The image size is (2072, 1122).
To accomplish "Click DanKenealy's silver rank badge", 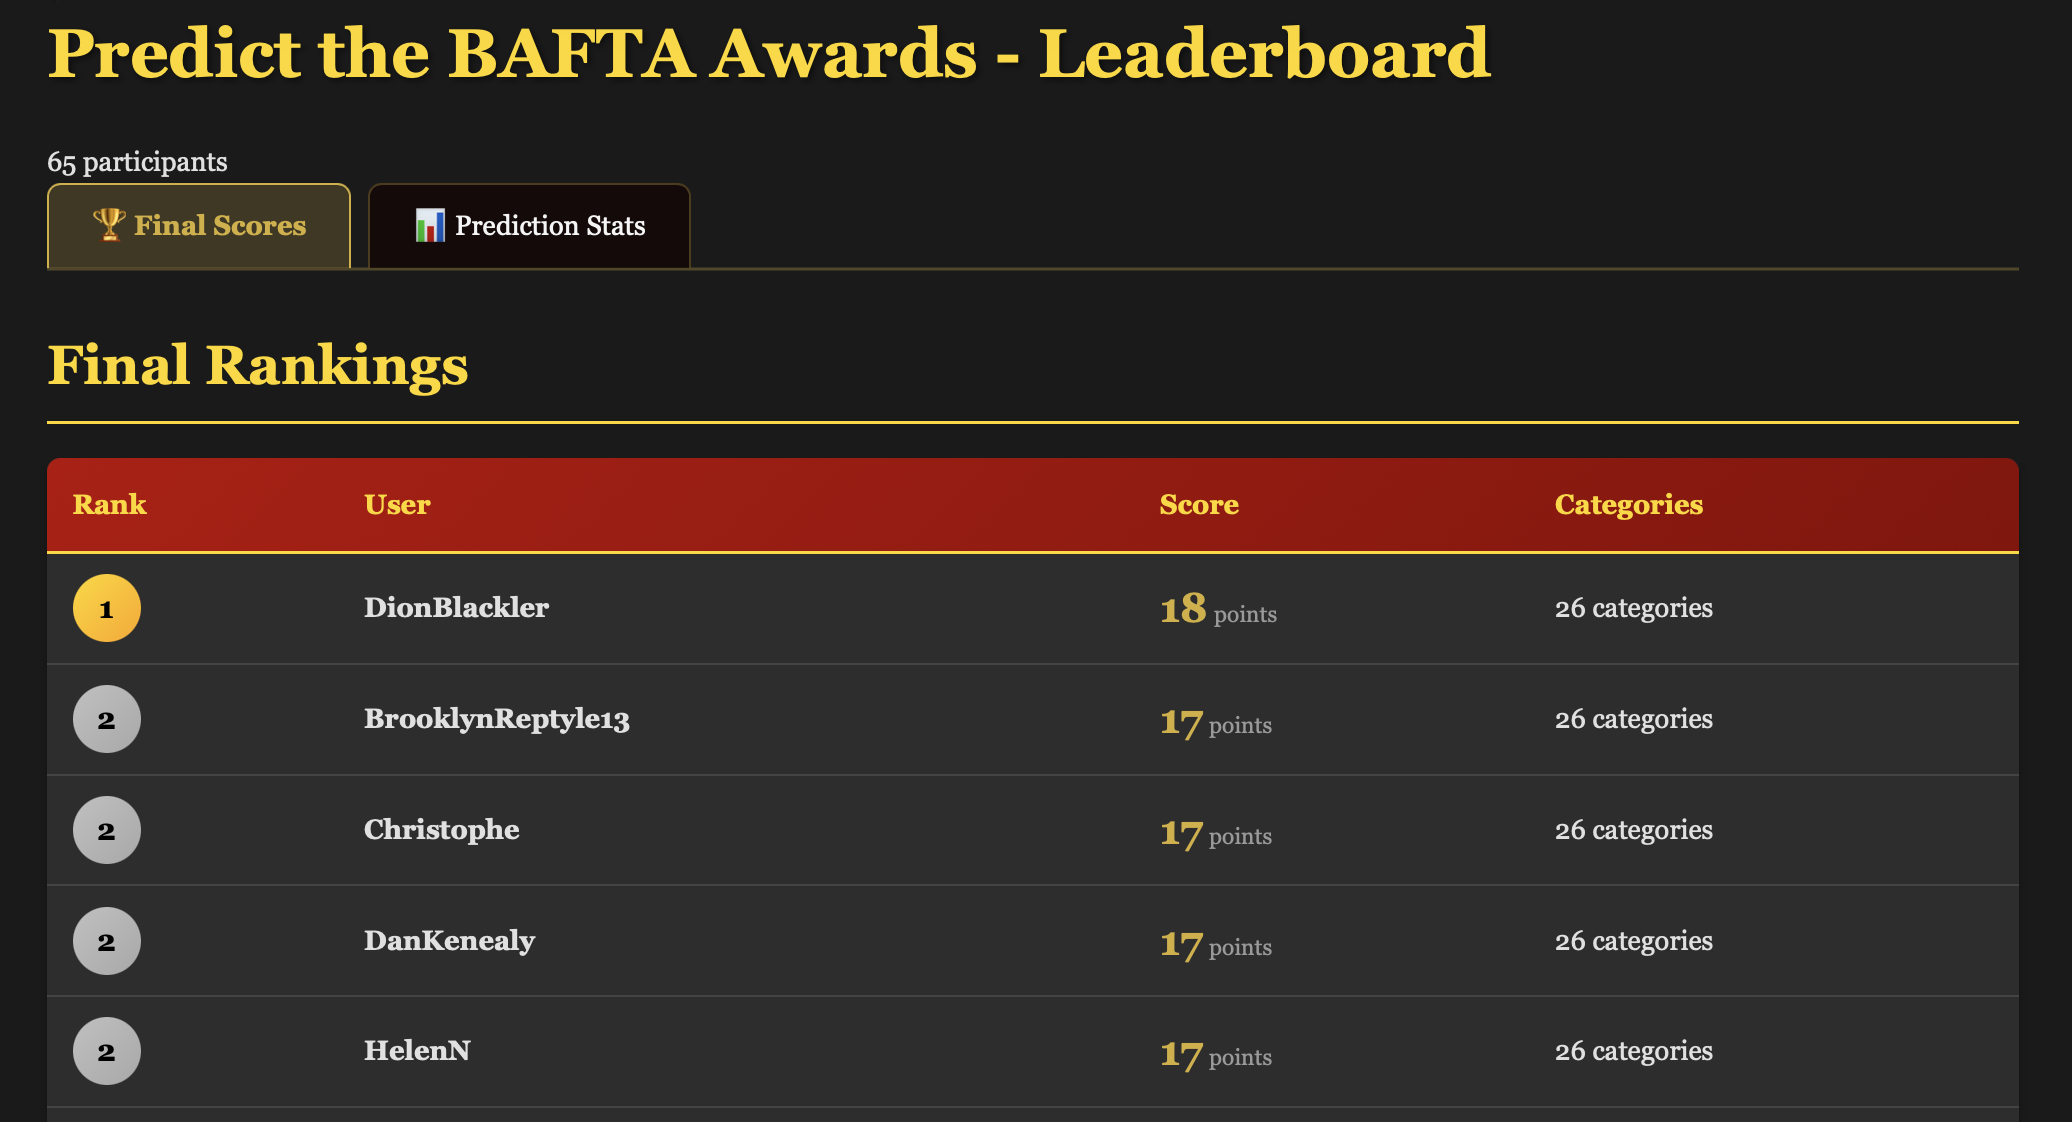I will tap(107, 941).
